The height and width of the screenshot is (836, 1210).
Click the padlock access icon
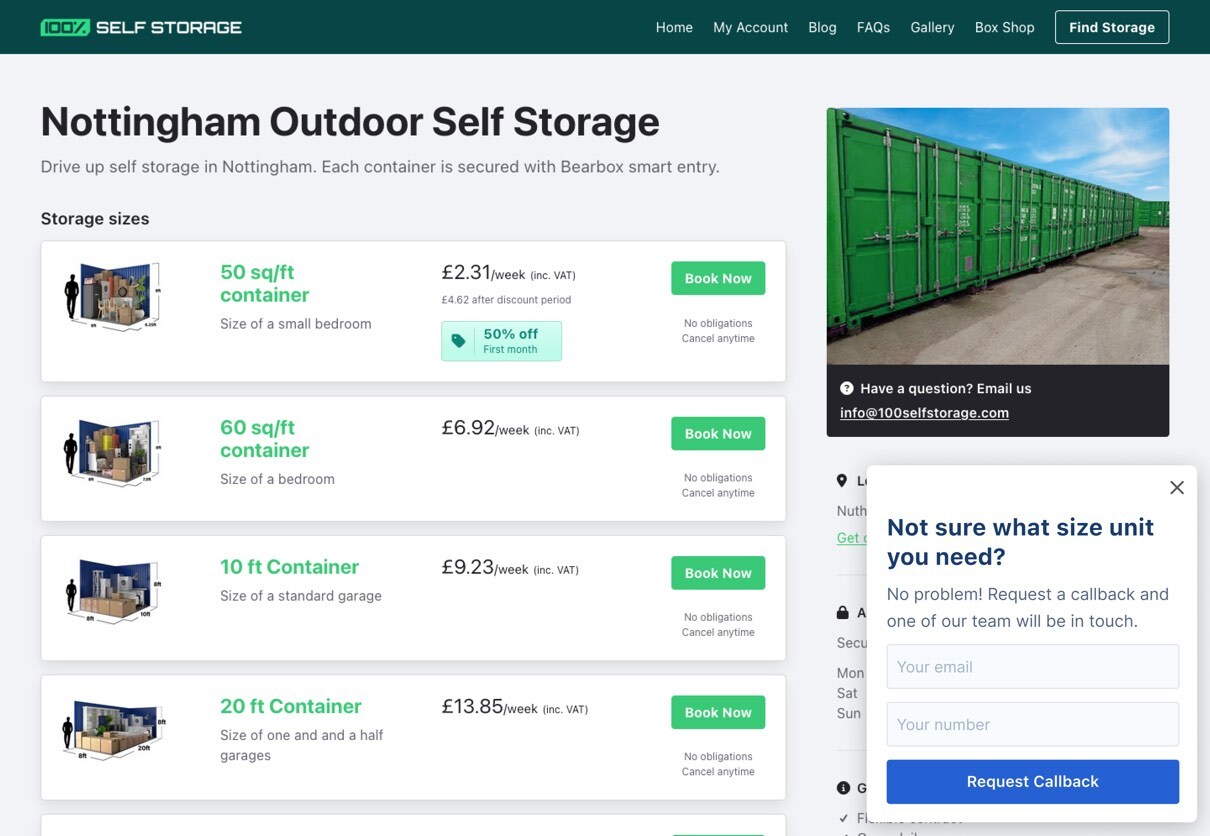pos(842,612)
